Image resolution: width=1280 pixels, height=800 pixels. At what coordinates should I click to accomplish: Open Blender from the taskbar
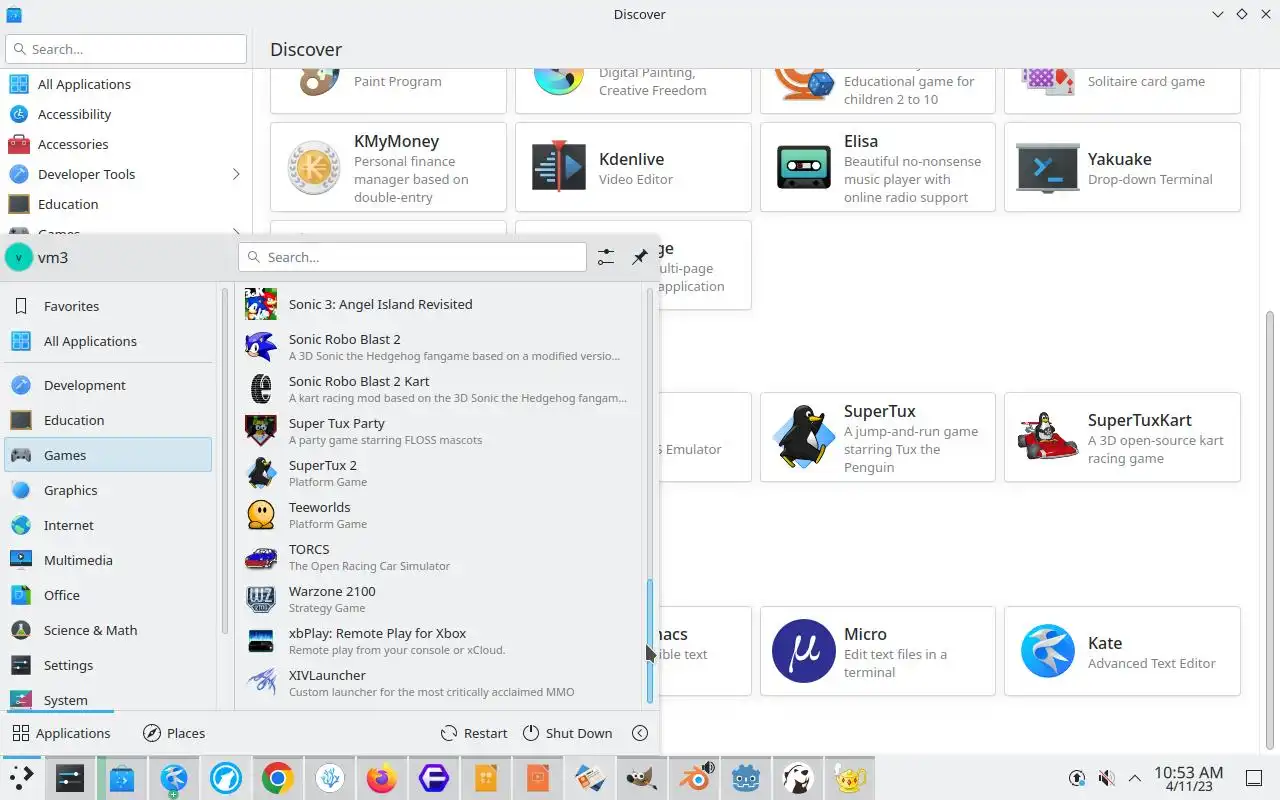[x=693, y=778]
